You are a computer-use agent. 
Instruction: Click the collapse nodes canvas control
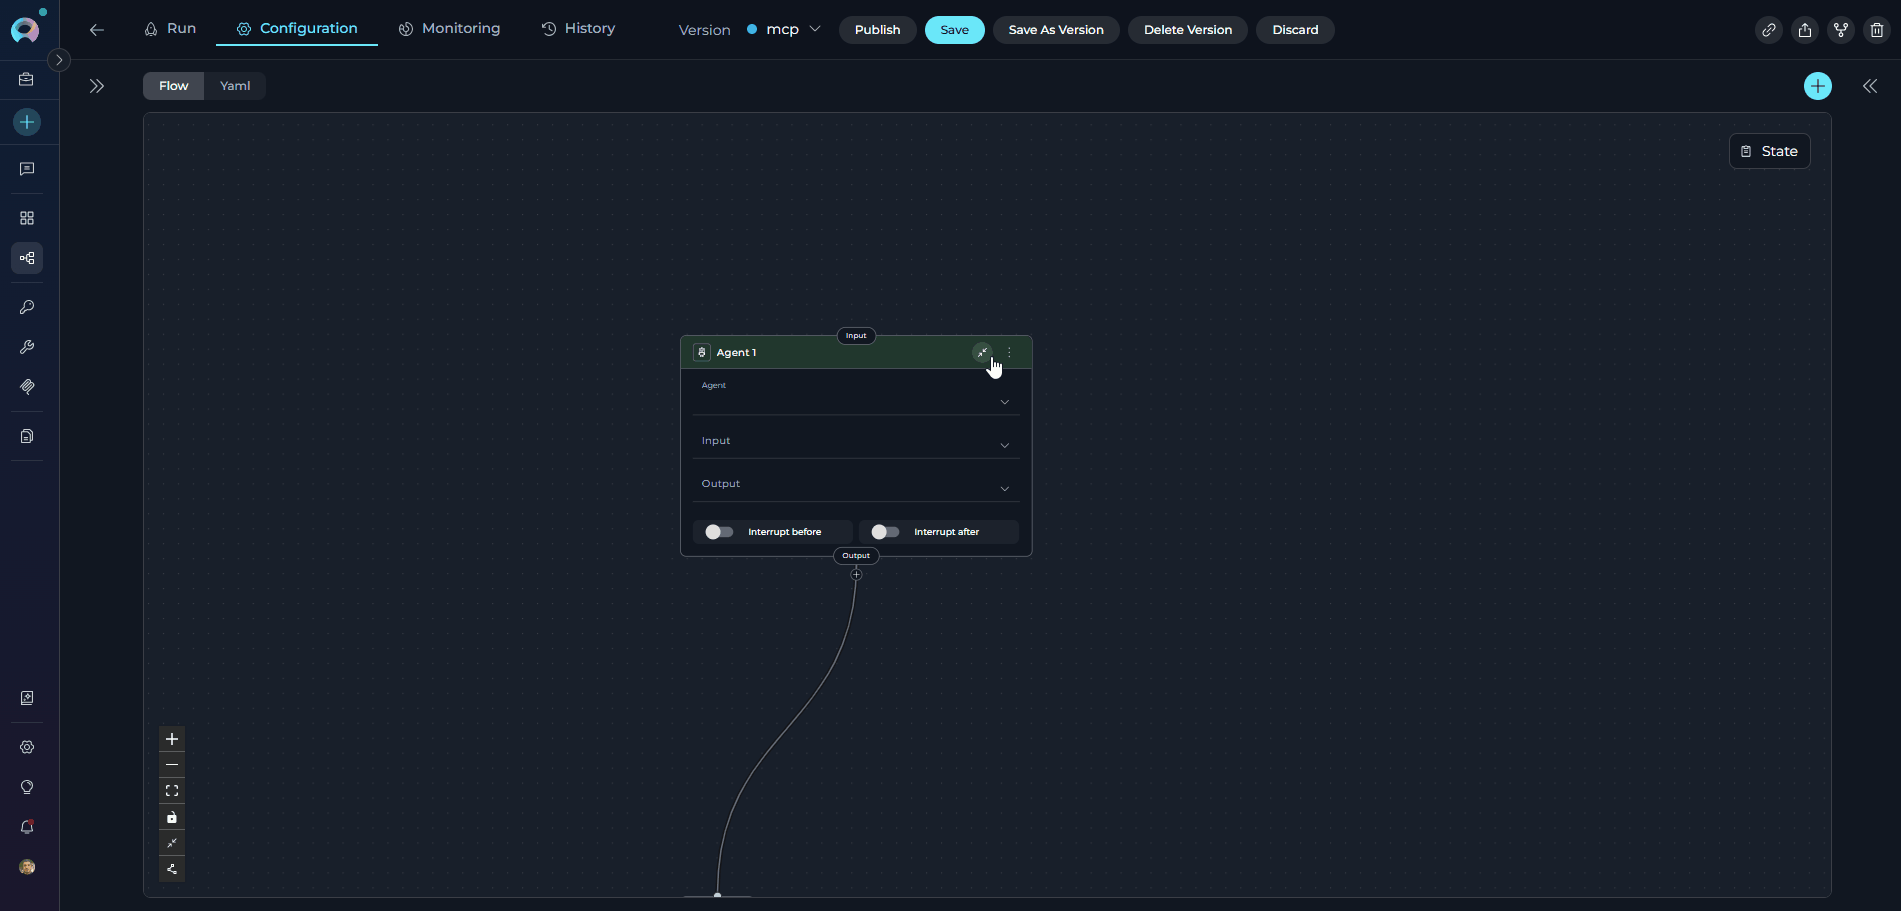click(x=172, y=843)
